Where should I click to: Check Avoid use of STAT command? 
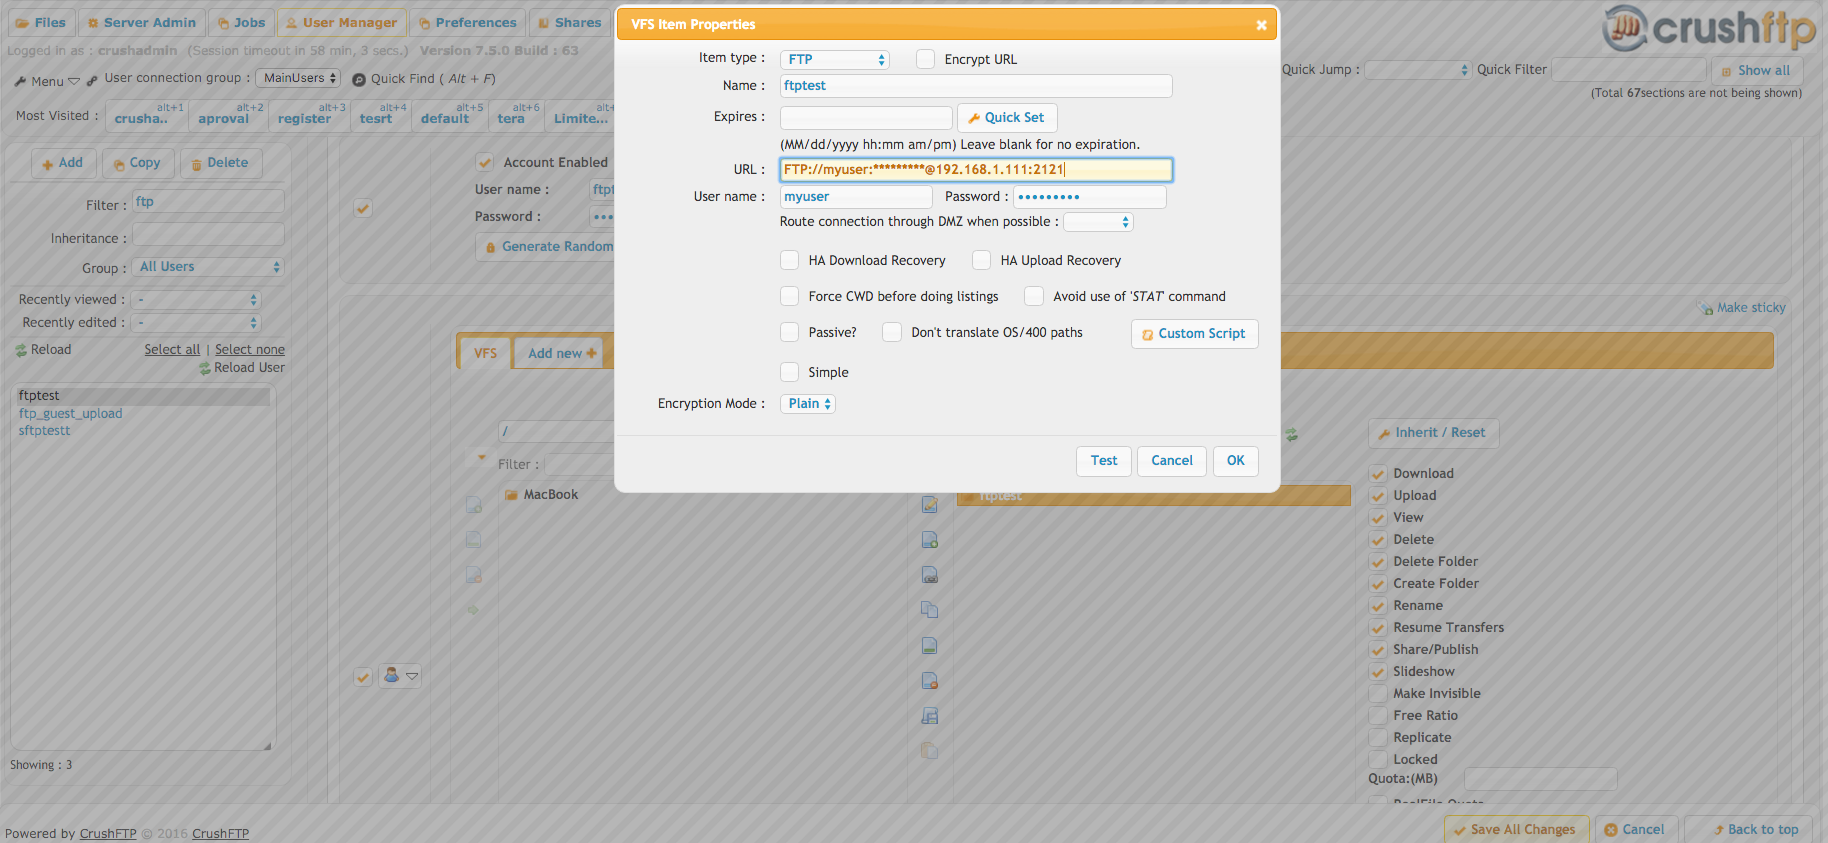tap(1034, 297)
